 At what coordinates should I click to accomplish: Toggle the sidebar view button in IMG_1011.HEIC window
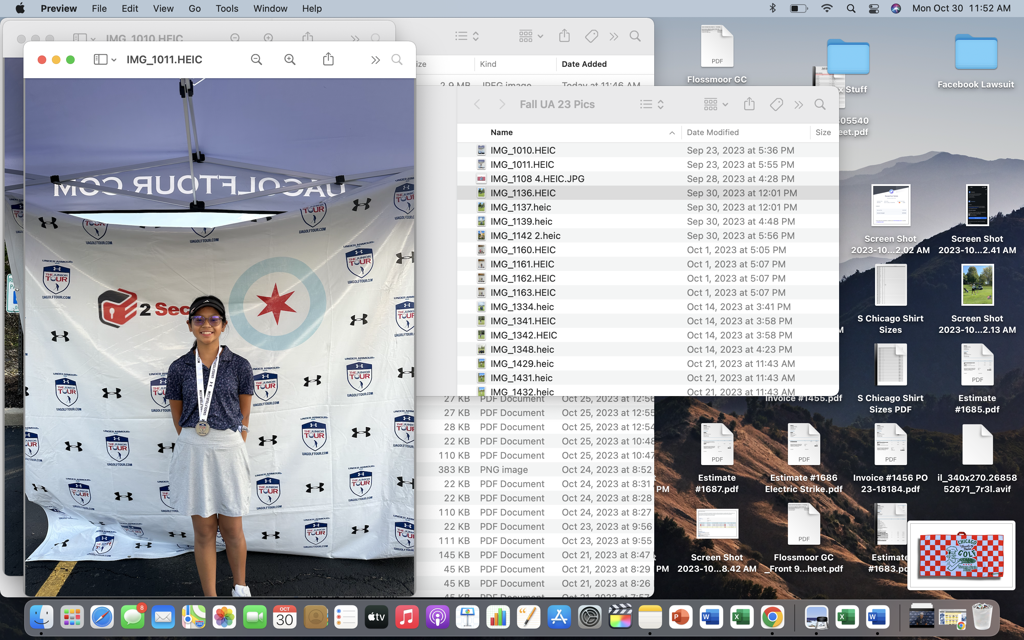(101, 59)
